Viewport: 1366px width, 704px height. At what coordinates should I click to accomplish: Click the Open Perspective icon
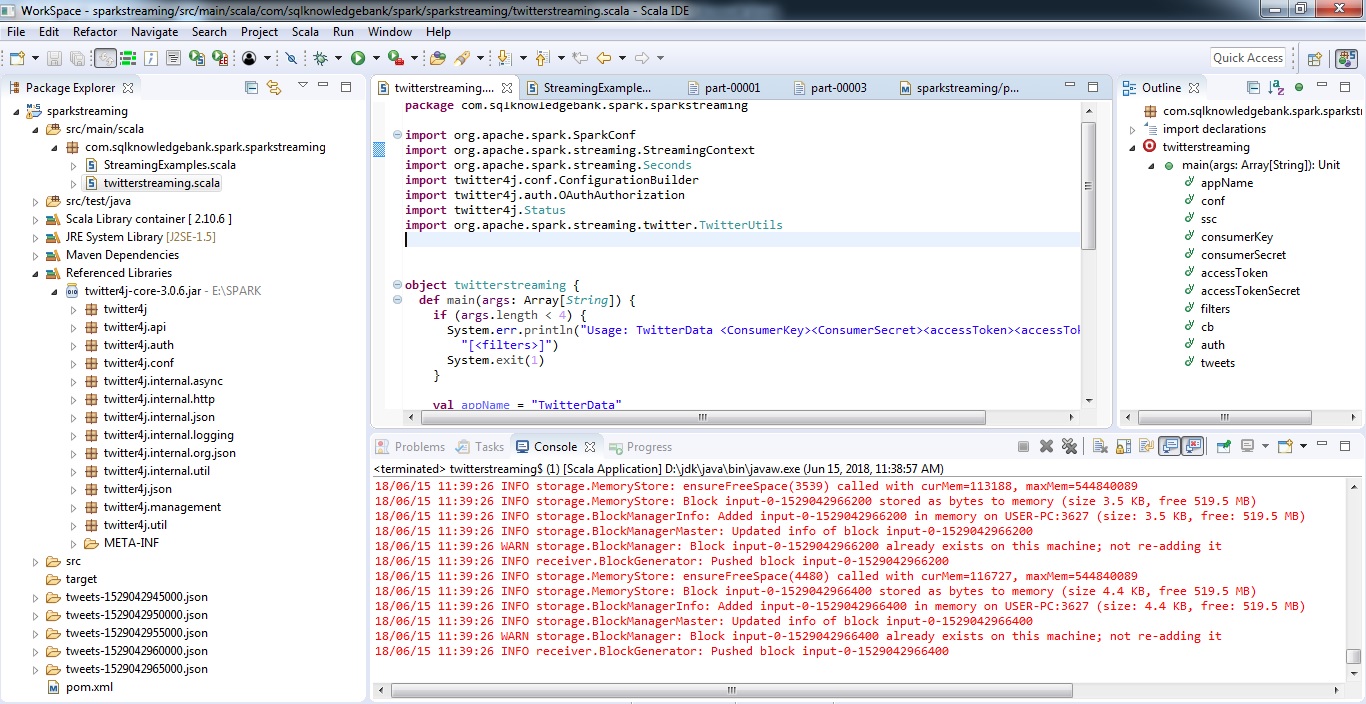(x=1315, y=58)
